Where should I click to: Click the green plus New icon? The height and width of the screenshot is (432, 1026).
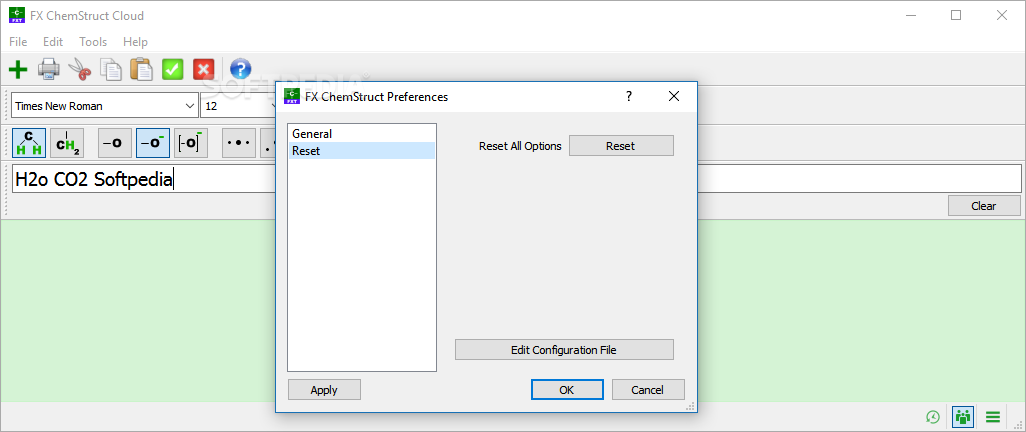pyautogui.click(x=18, y=69)
